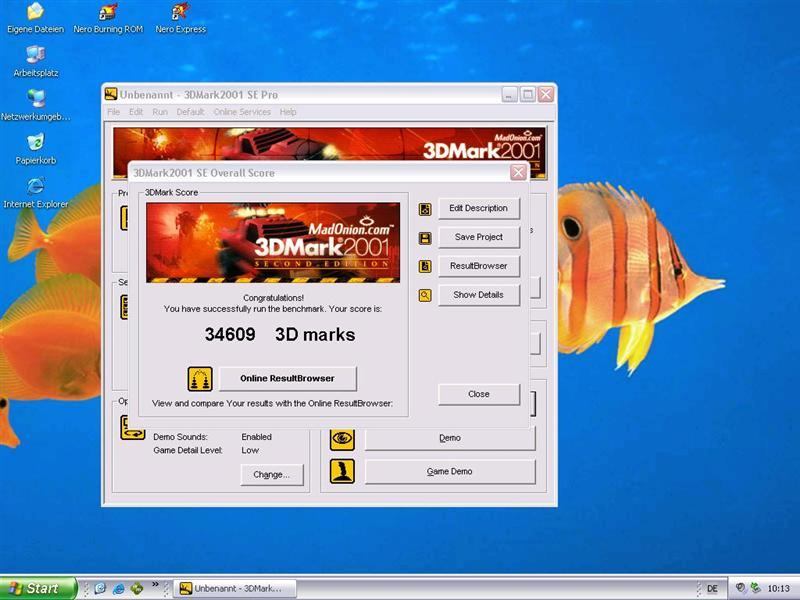800x600 pixels.
Task: Click the green network icon in system tray
Action: pyautogui.click(x=755, y=588)
